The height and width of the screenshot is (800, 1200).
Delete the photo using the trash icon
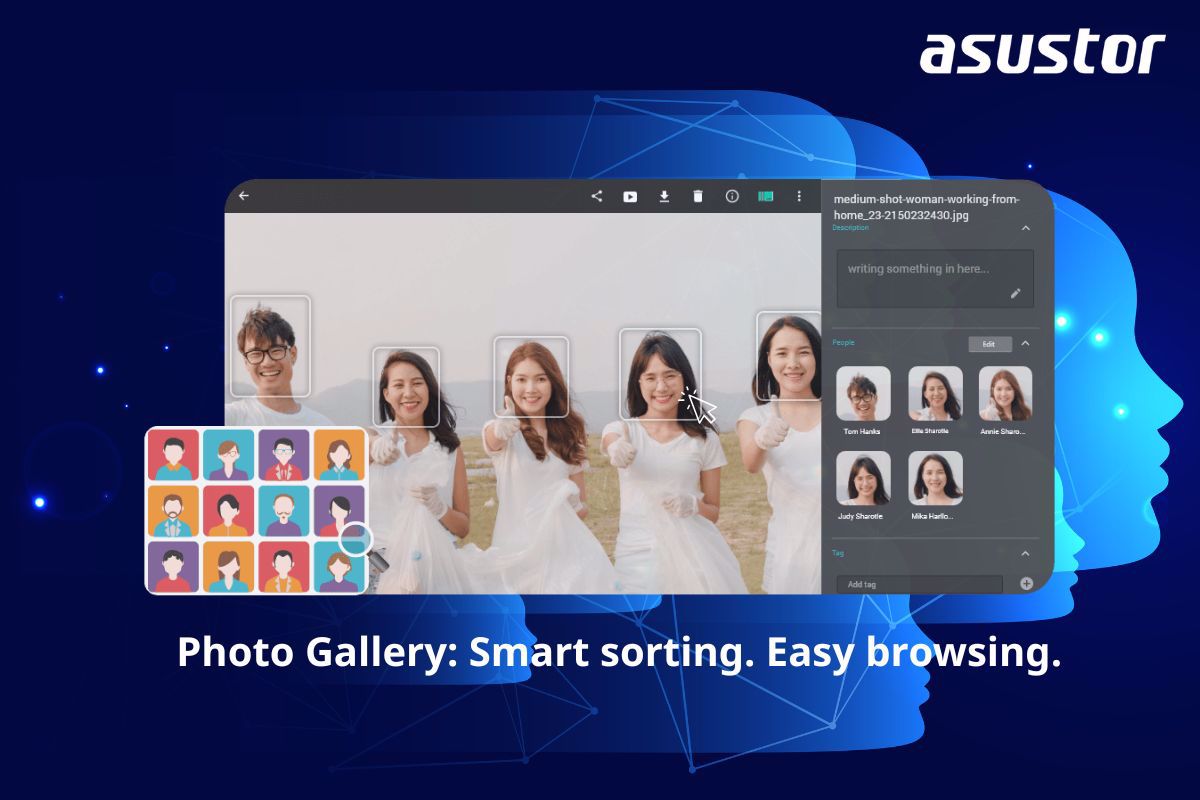coord(698,197)
